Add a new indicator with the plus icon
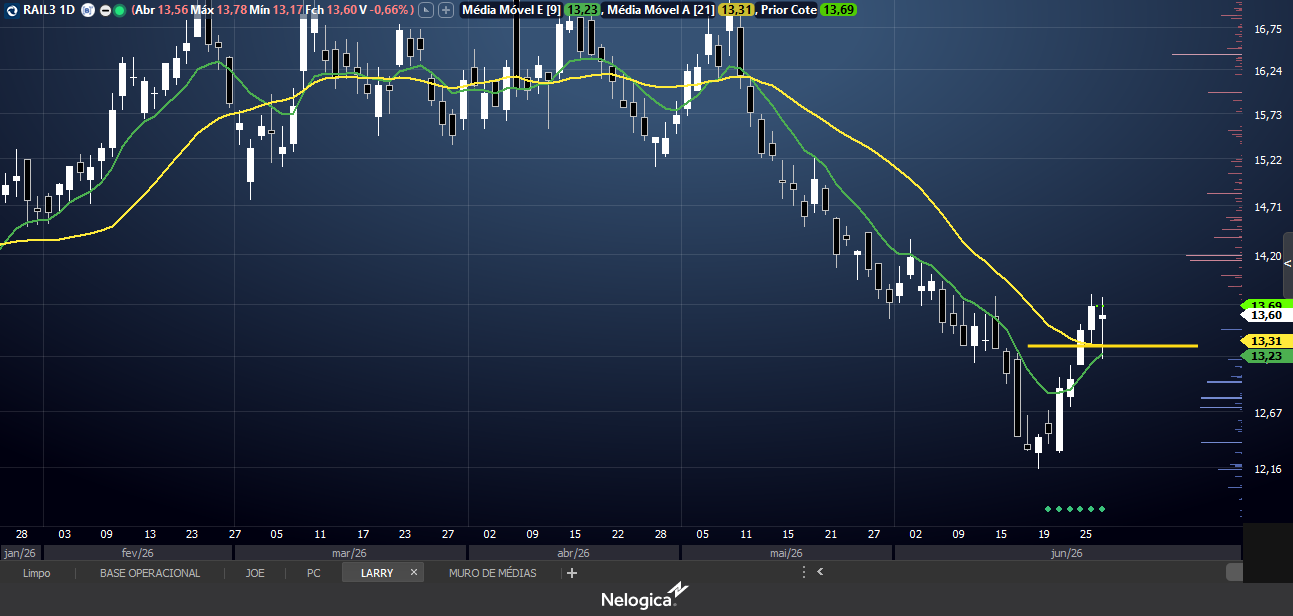 pyautogui.click(x=446, y=10)
